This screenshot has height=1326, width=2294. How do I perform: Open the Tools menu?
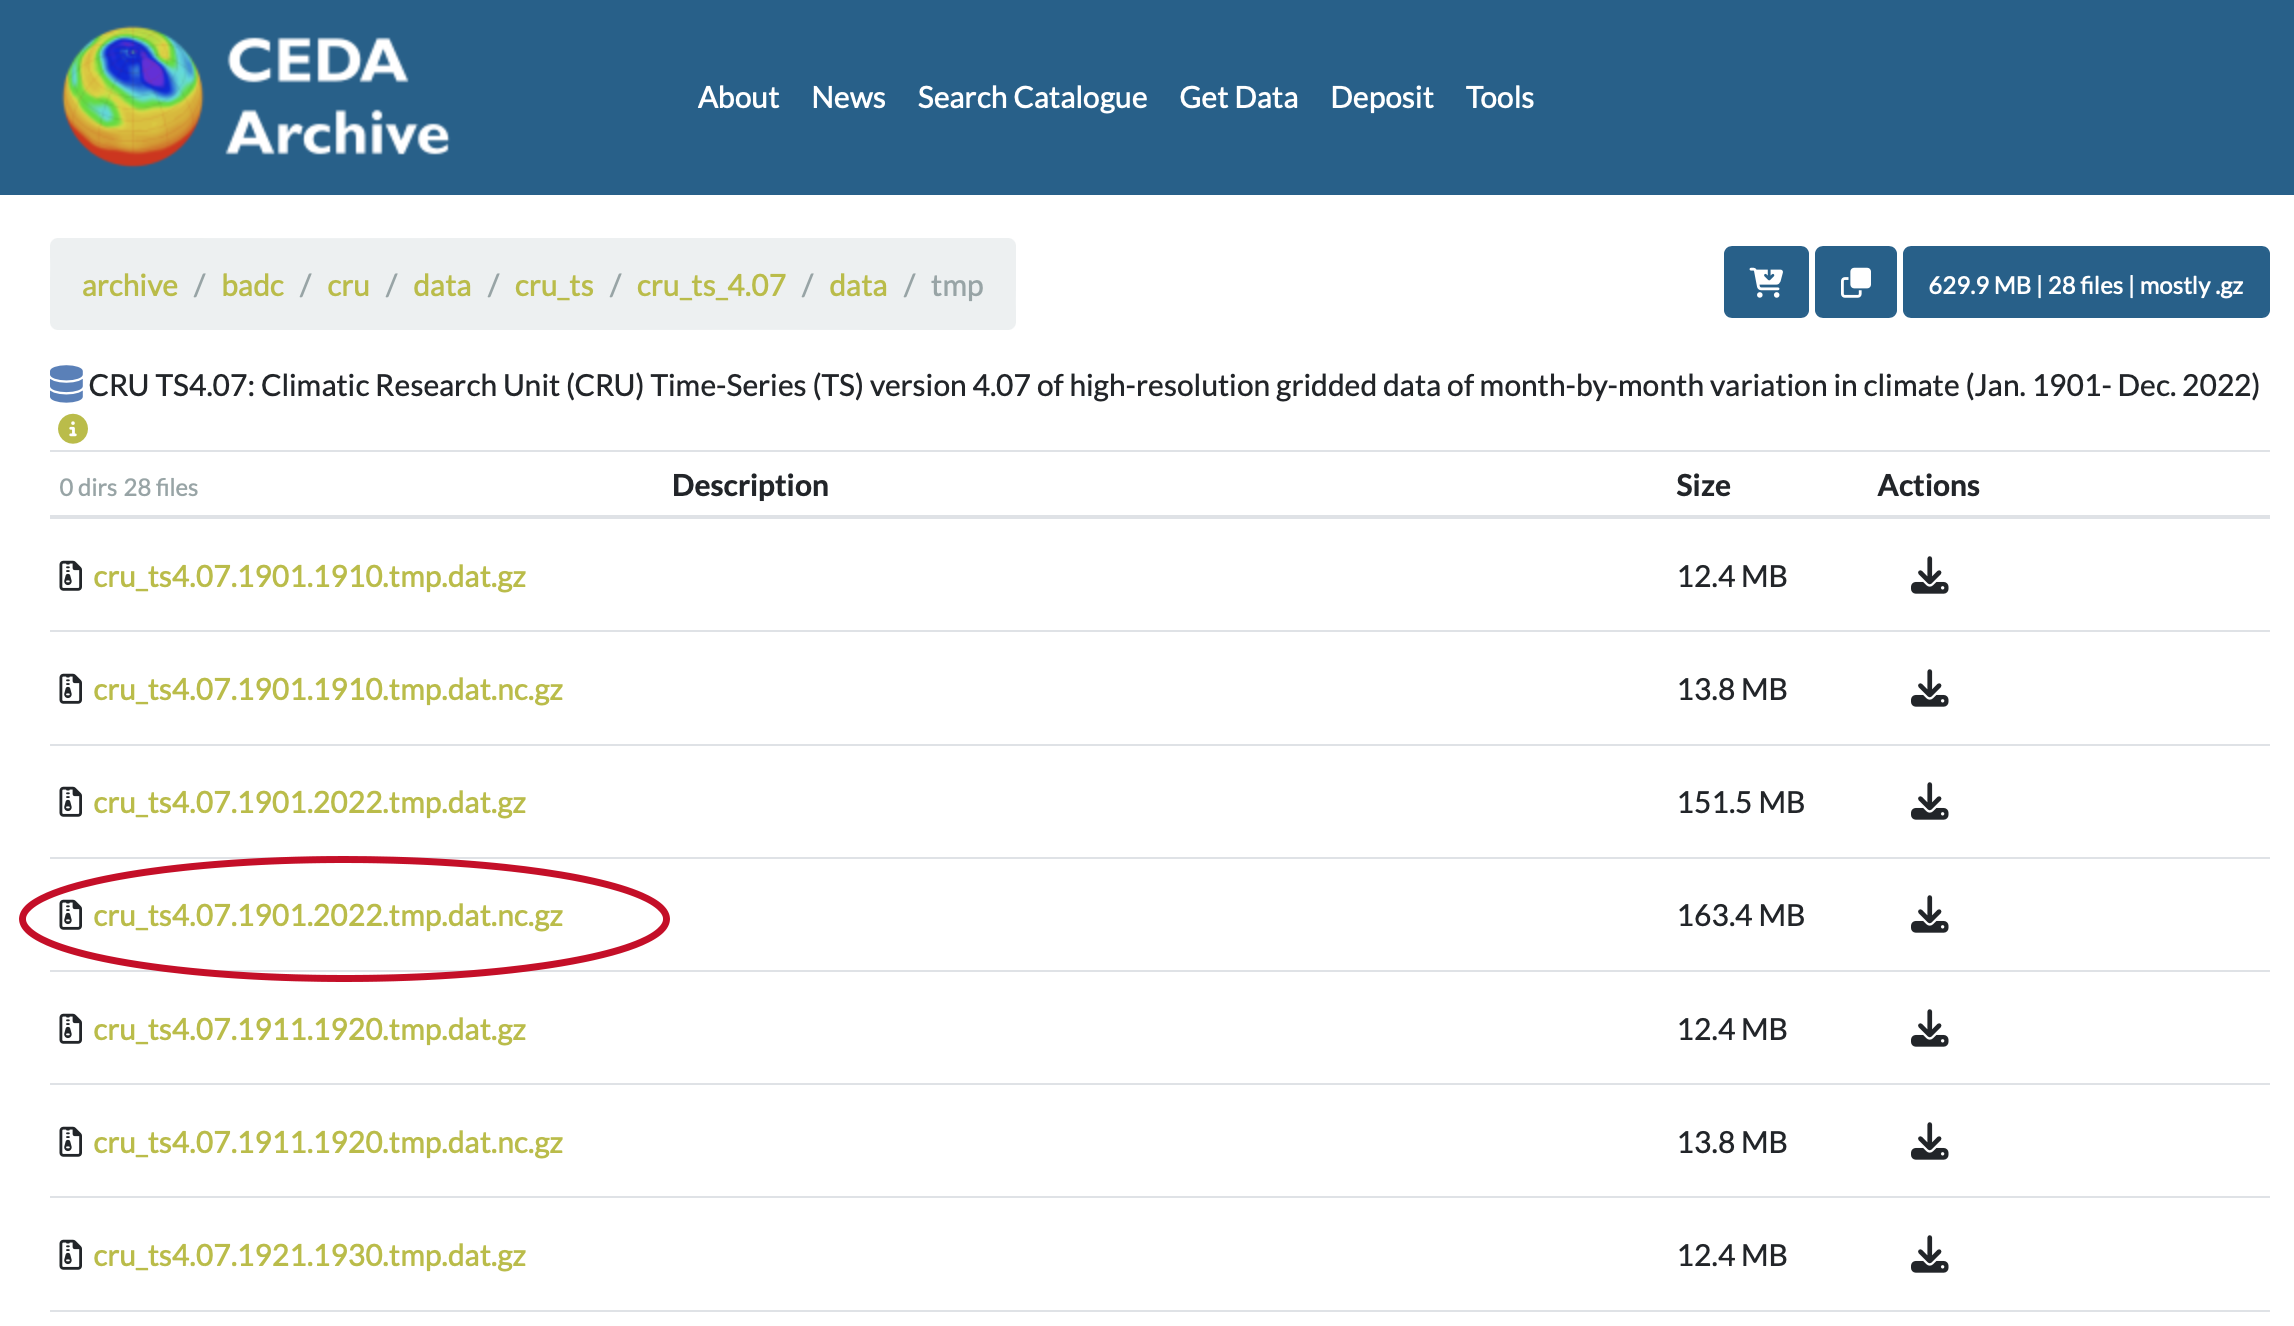coord(1499,97)
